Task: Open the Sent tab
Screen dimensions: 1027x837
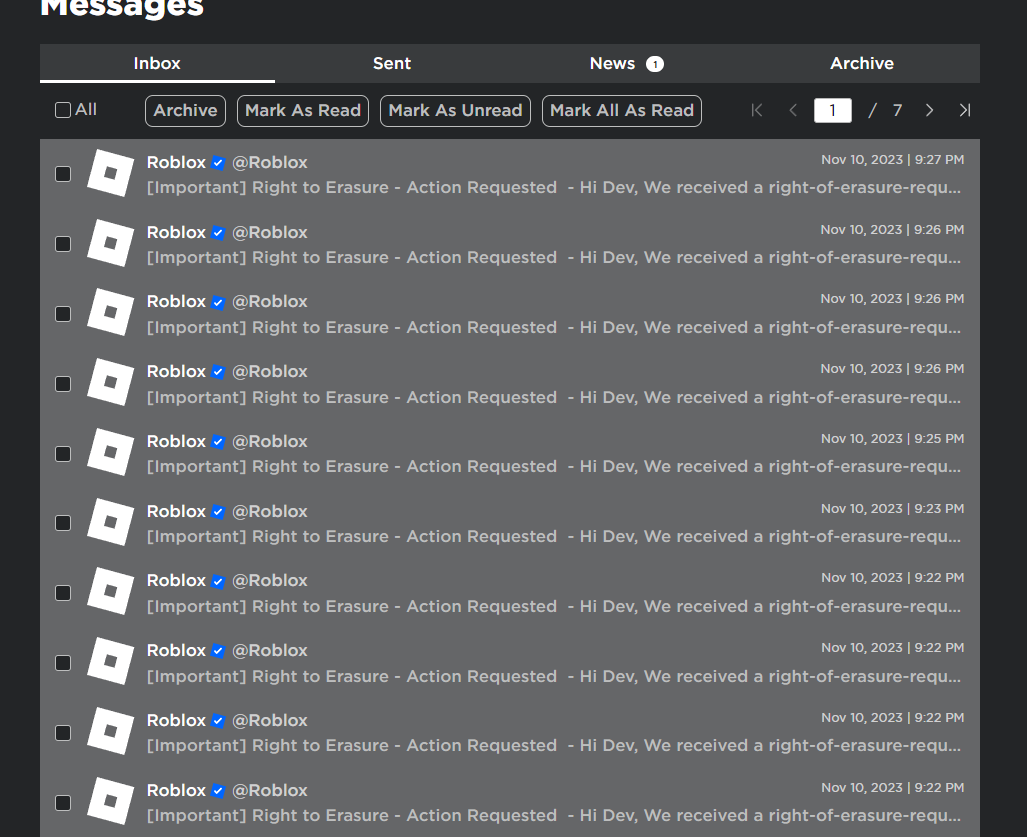Action: (x=392, y=64)
